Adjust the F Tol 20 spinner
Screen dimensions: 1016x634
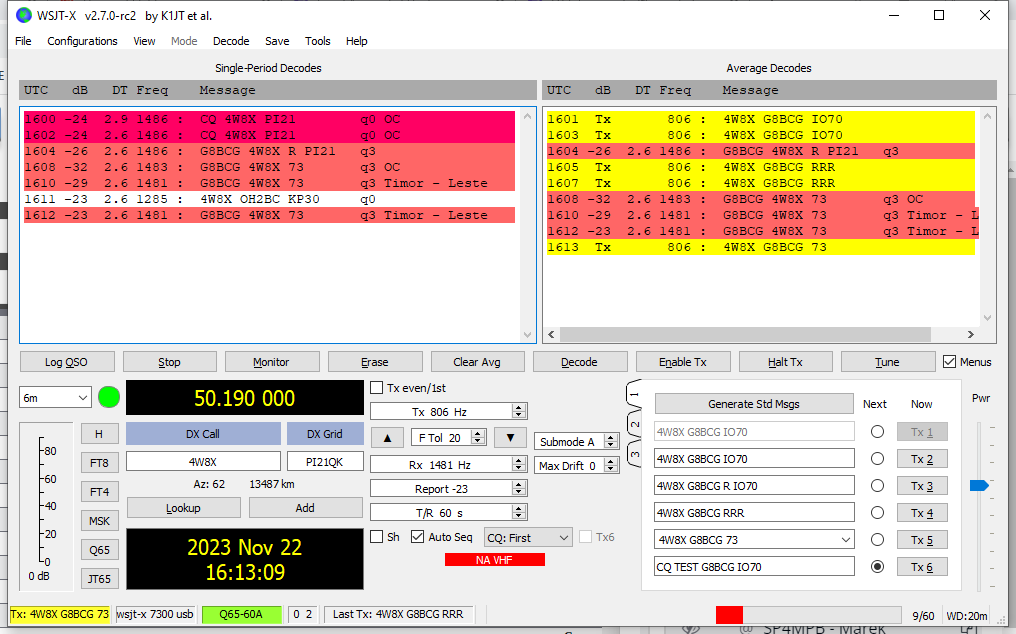478,438
